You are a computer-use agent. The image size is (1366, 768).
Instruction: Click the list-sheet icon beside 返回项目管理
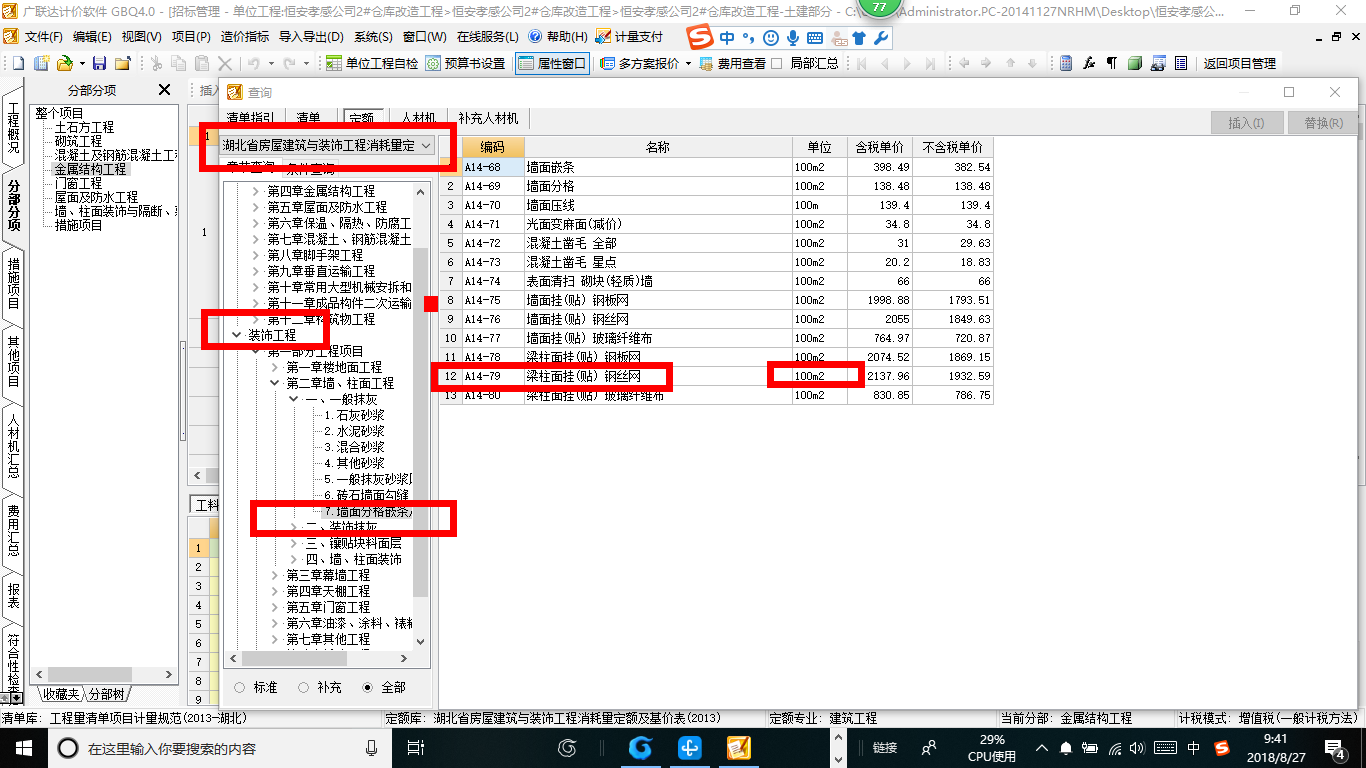pos(1181,63)
